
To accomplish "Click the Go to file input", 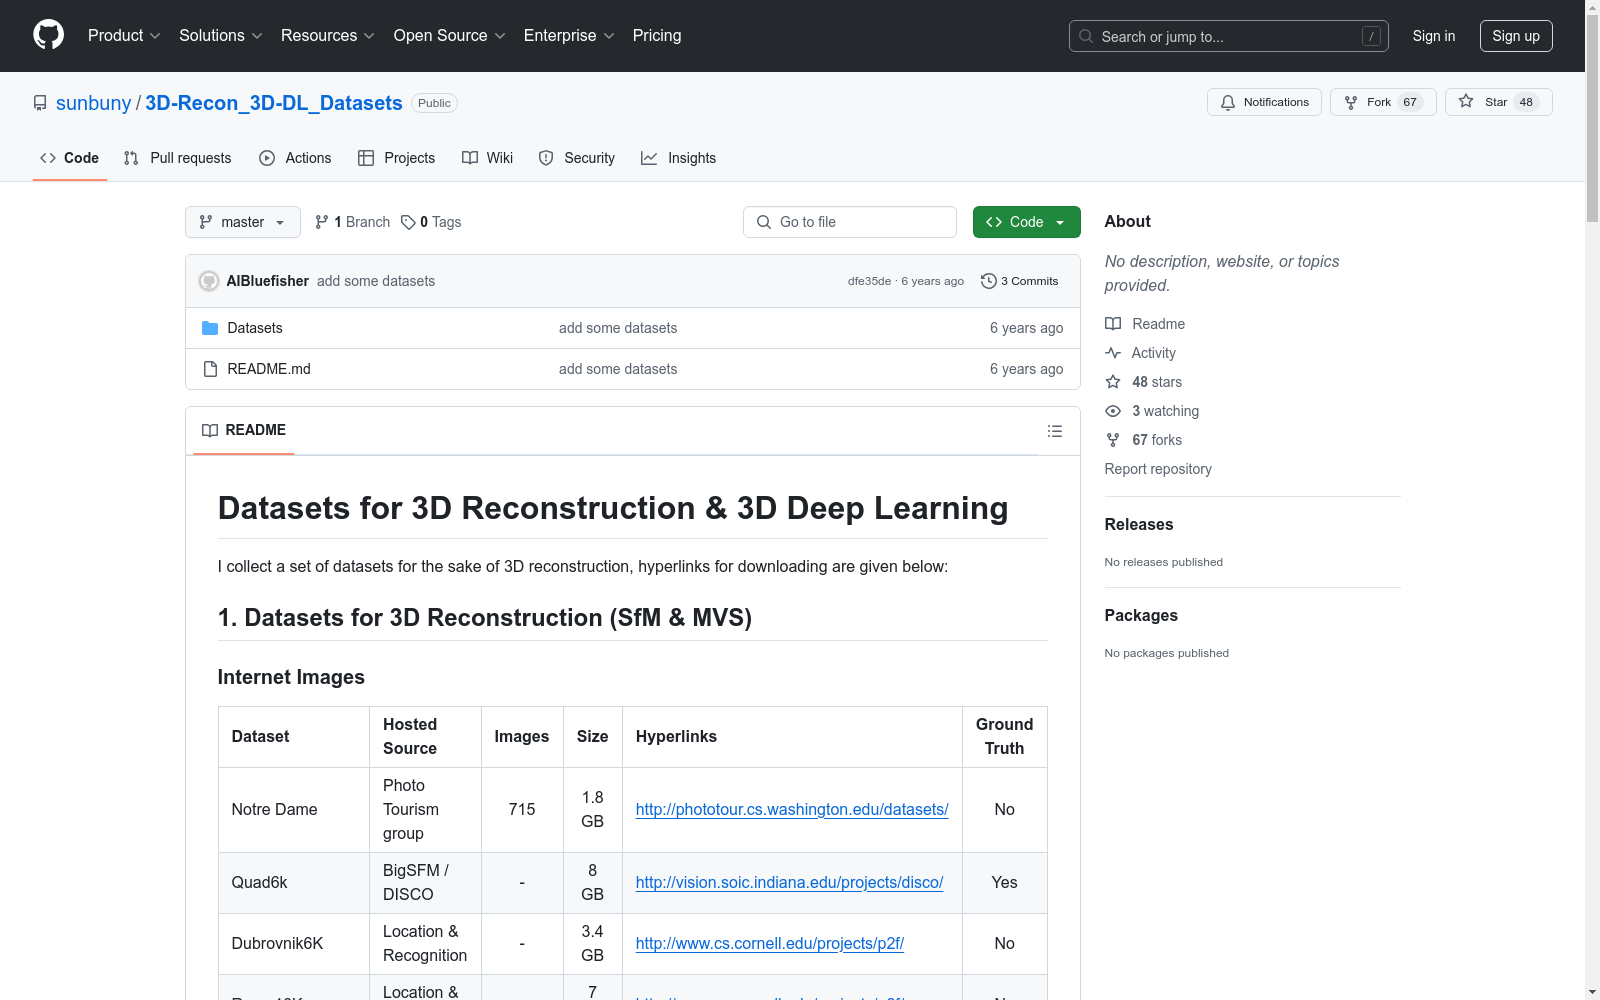I will coord(850,222).
